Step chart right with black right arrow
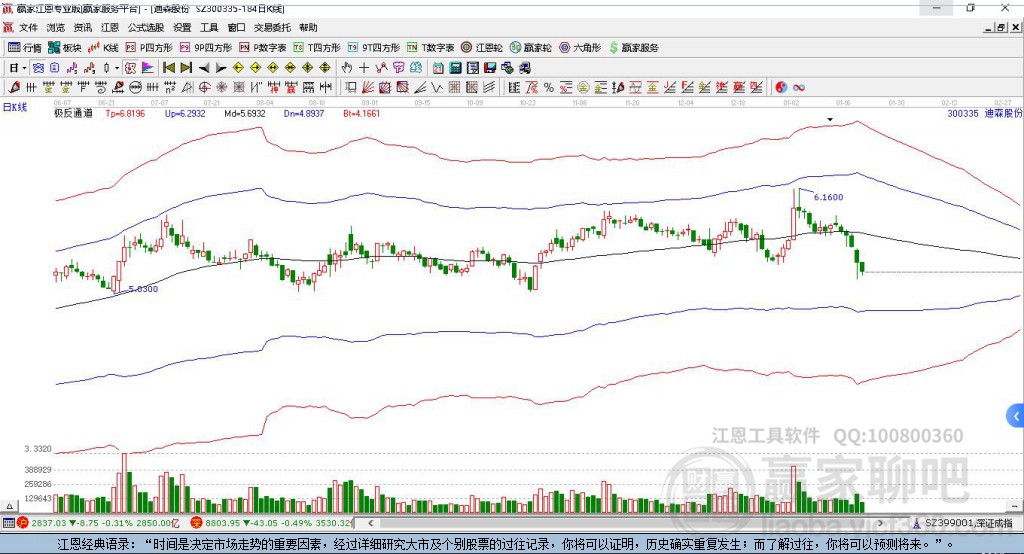 (221, 67)
